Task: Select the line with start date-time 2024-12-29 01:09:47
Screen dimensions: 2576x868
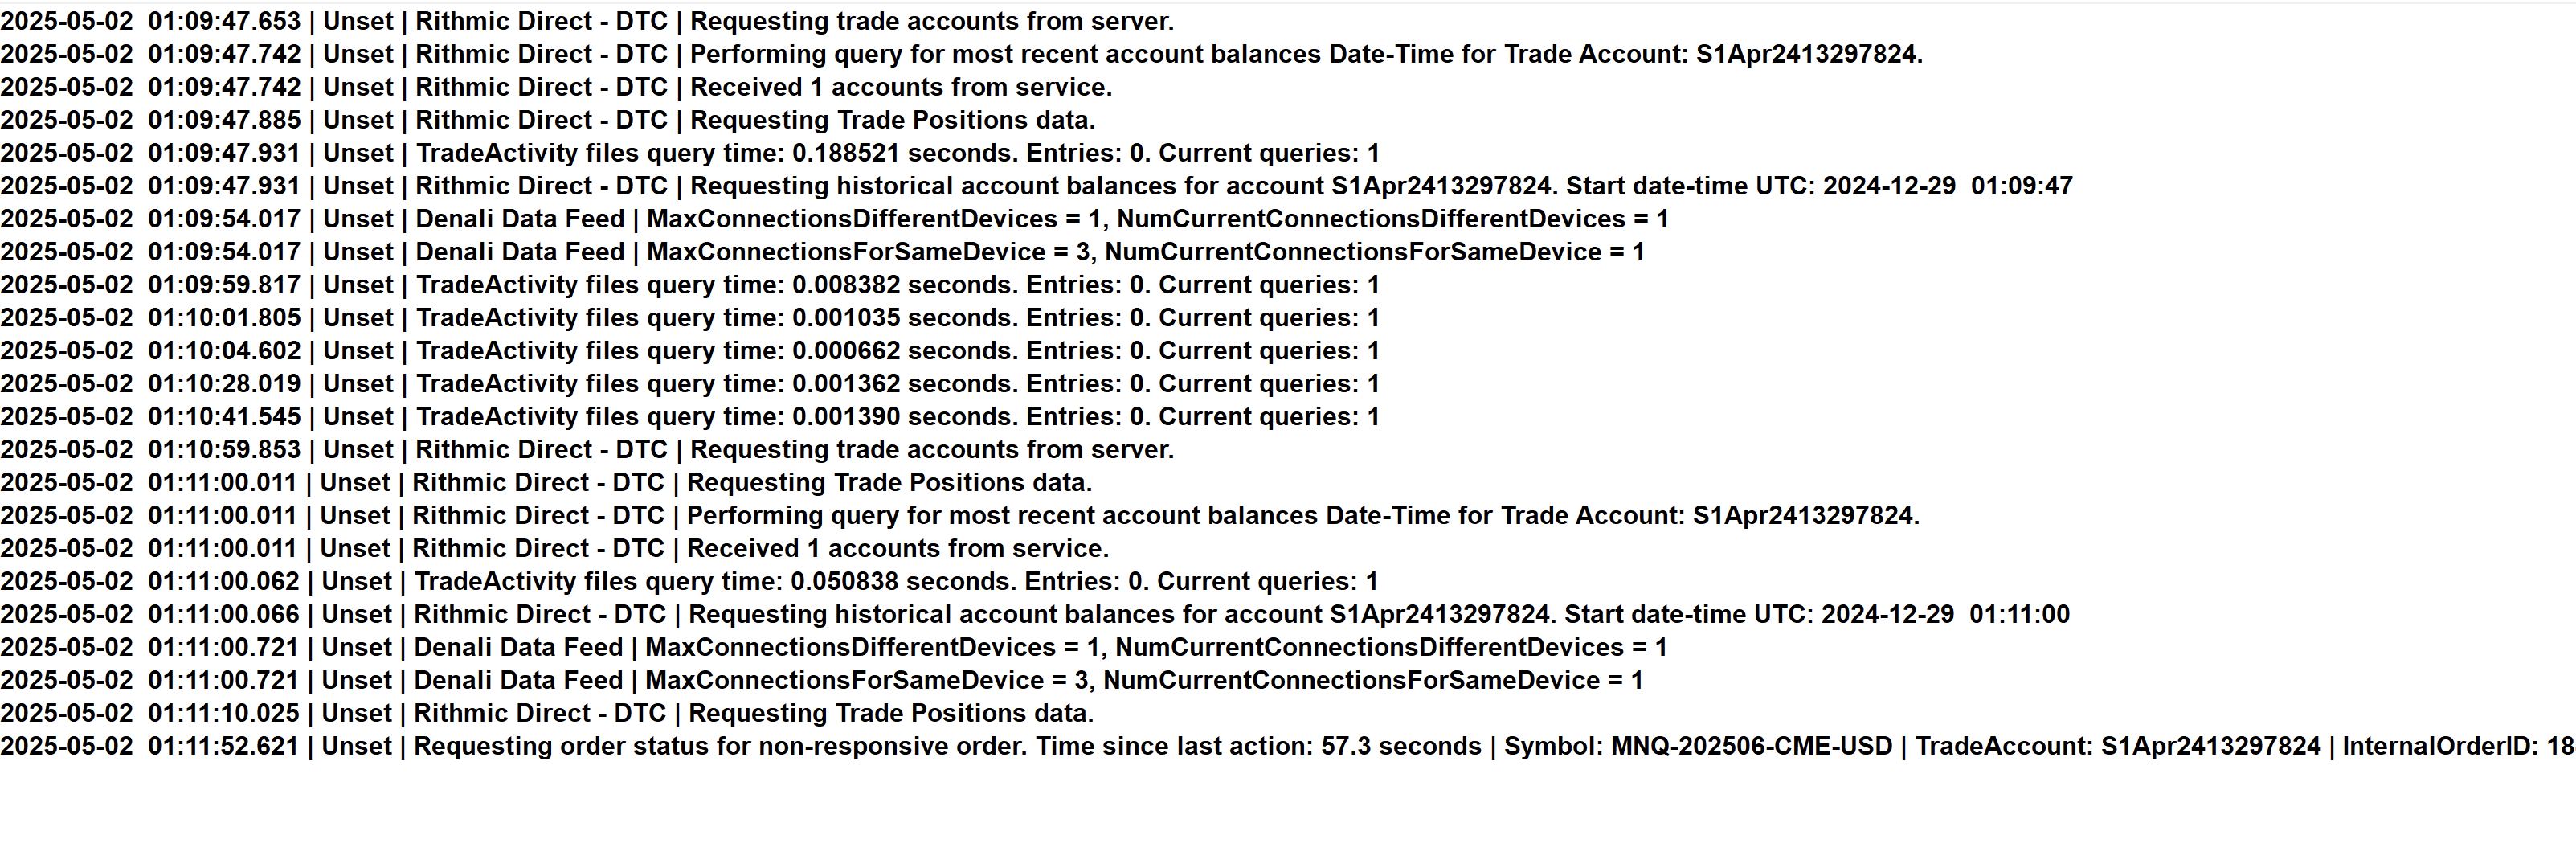Action: click(1036, 186)
